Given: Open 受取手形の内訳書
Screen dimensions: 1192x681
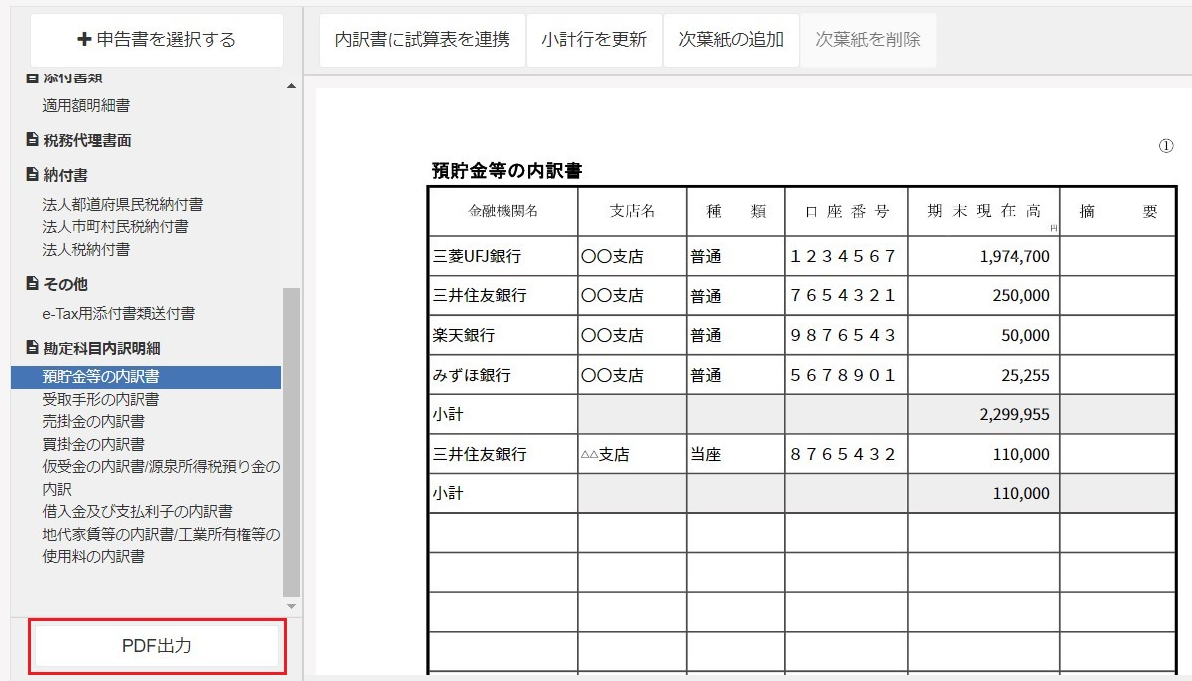Looking at the screenshot, I should pyautogui.click(x=100, y=399).
